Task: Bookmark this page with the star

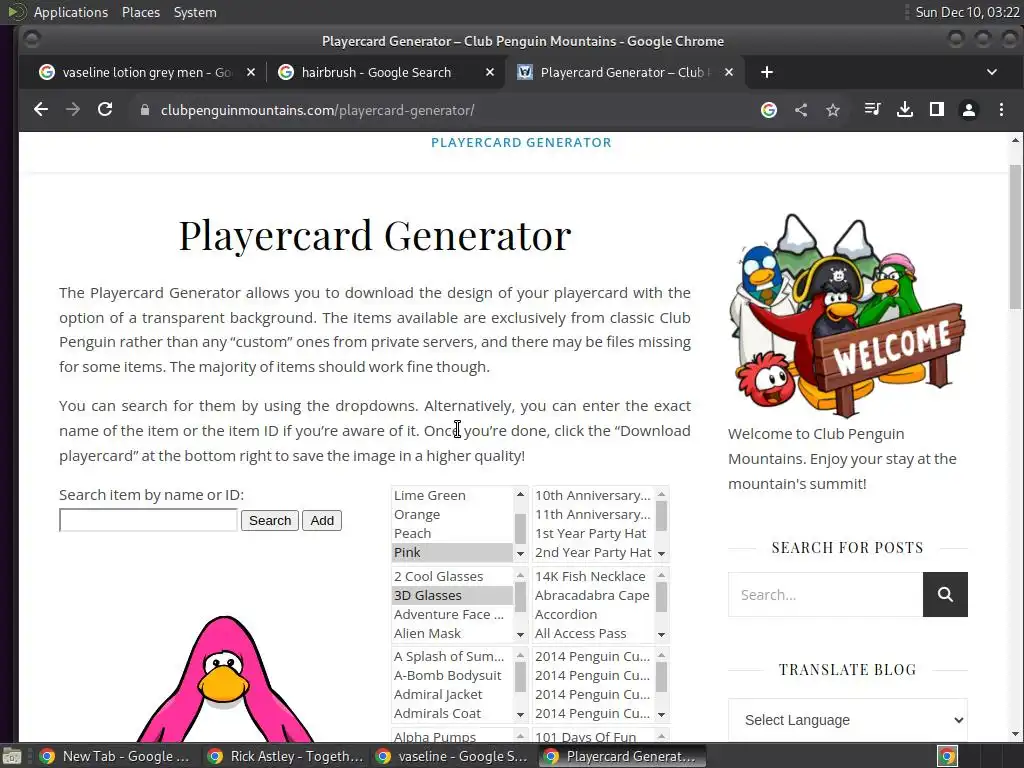Action: (833, 110)
